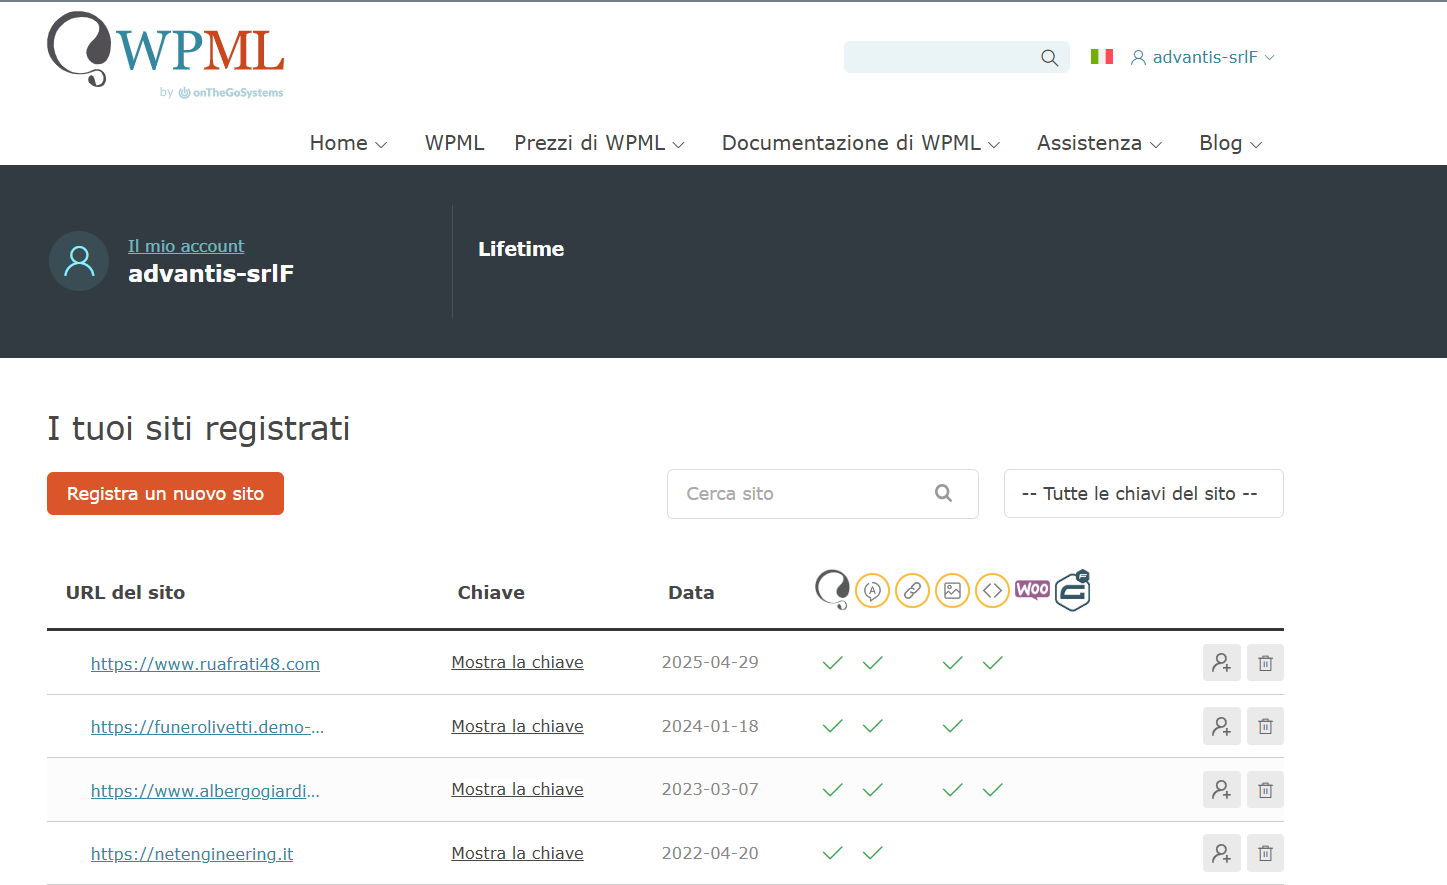Delete the netengineering.it site with trash icon
Screen dimensions: 1447x885
[x=1265, y=853]
